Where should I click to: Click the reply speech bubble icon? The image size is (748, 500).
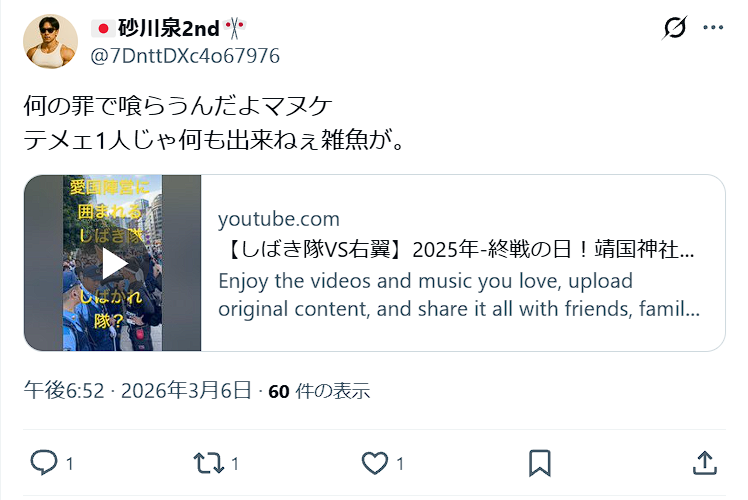[44, 462]
